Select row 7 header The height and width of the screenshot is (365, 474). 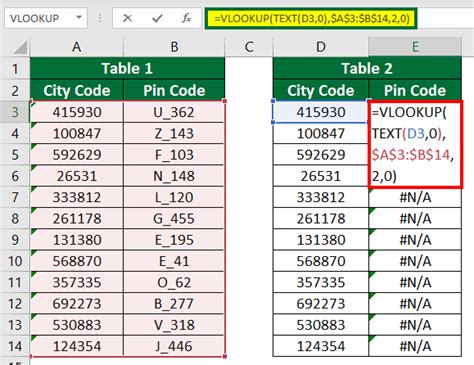tap(15, 197)
